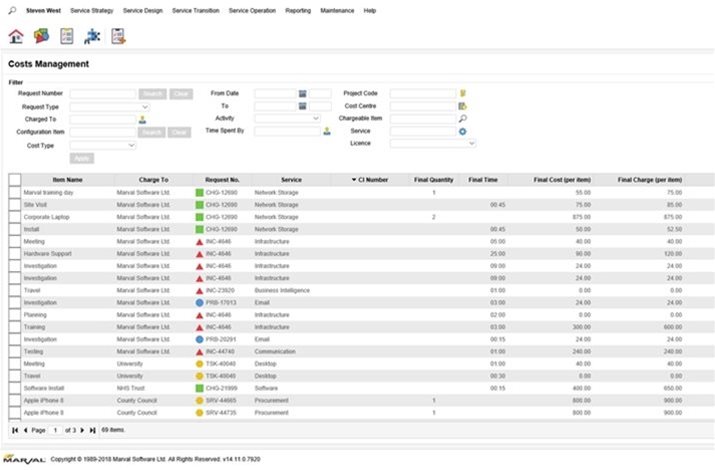Click the Charge To column header
Screen dimensions: 715x470
[154, 180]
